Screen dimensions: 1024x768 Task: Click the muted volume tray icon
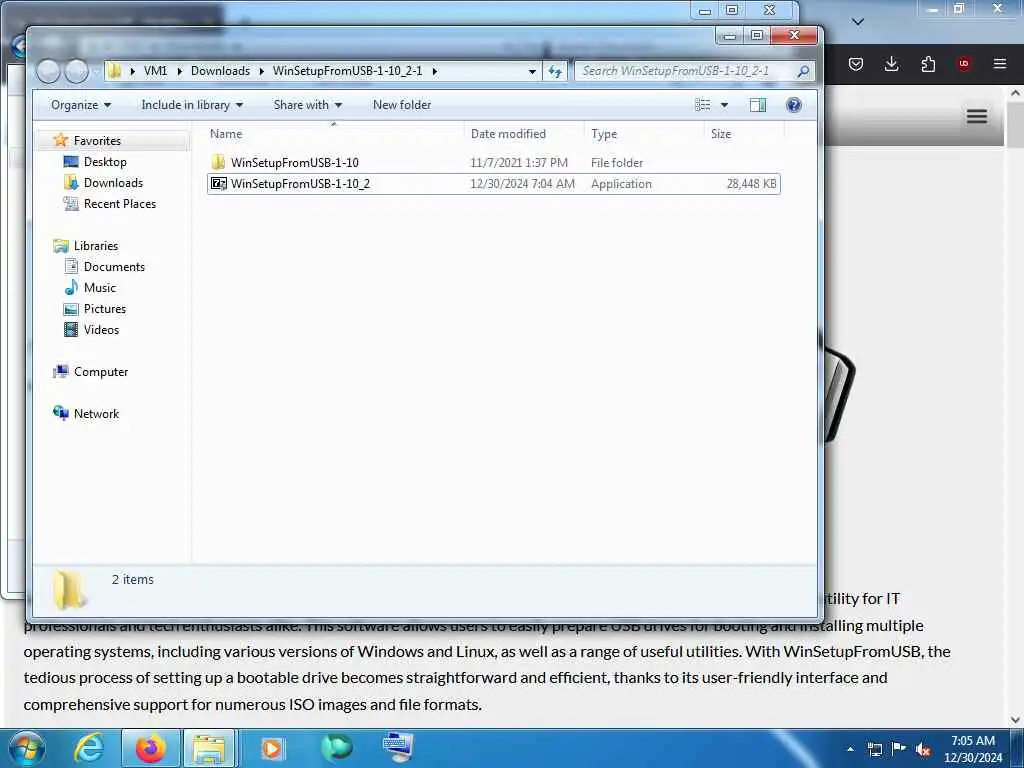pyautogui.click(x=923, y=750)
